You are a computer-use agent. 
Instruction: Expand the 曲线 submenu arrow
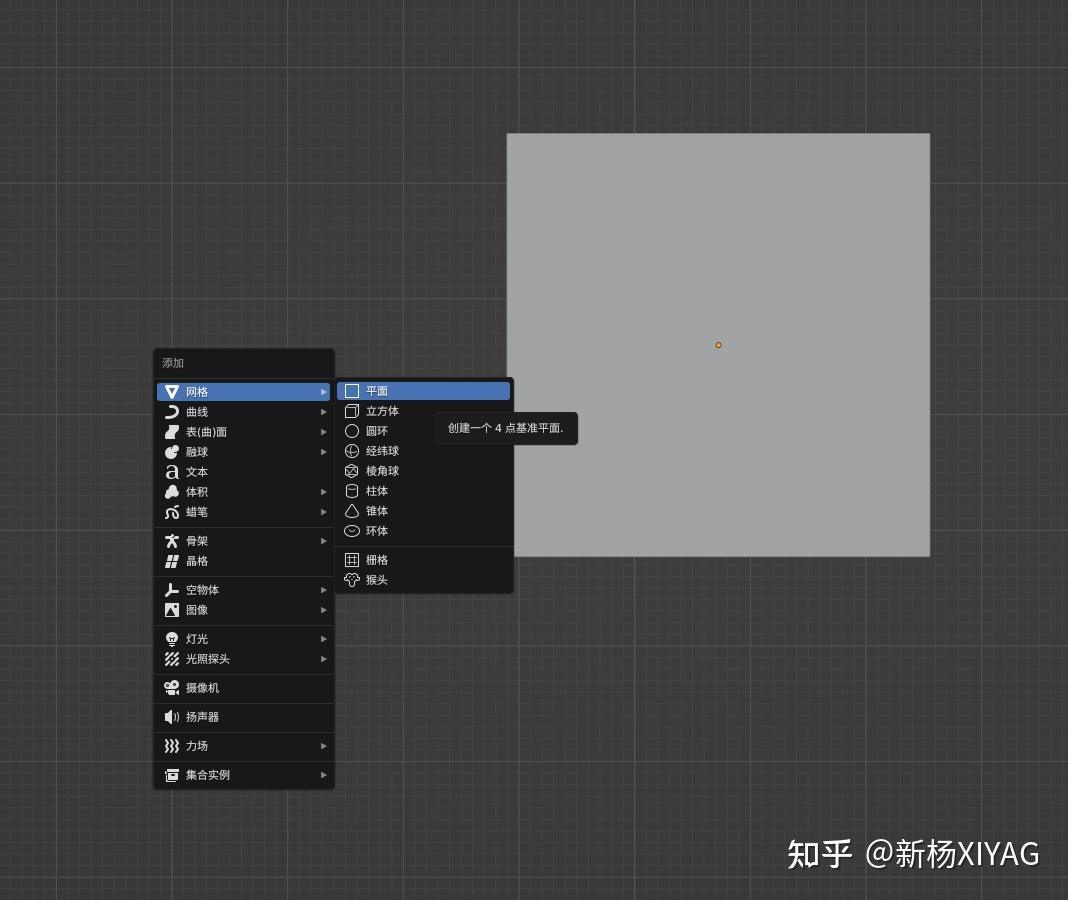tap(324, 412)
